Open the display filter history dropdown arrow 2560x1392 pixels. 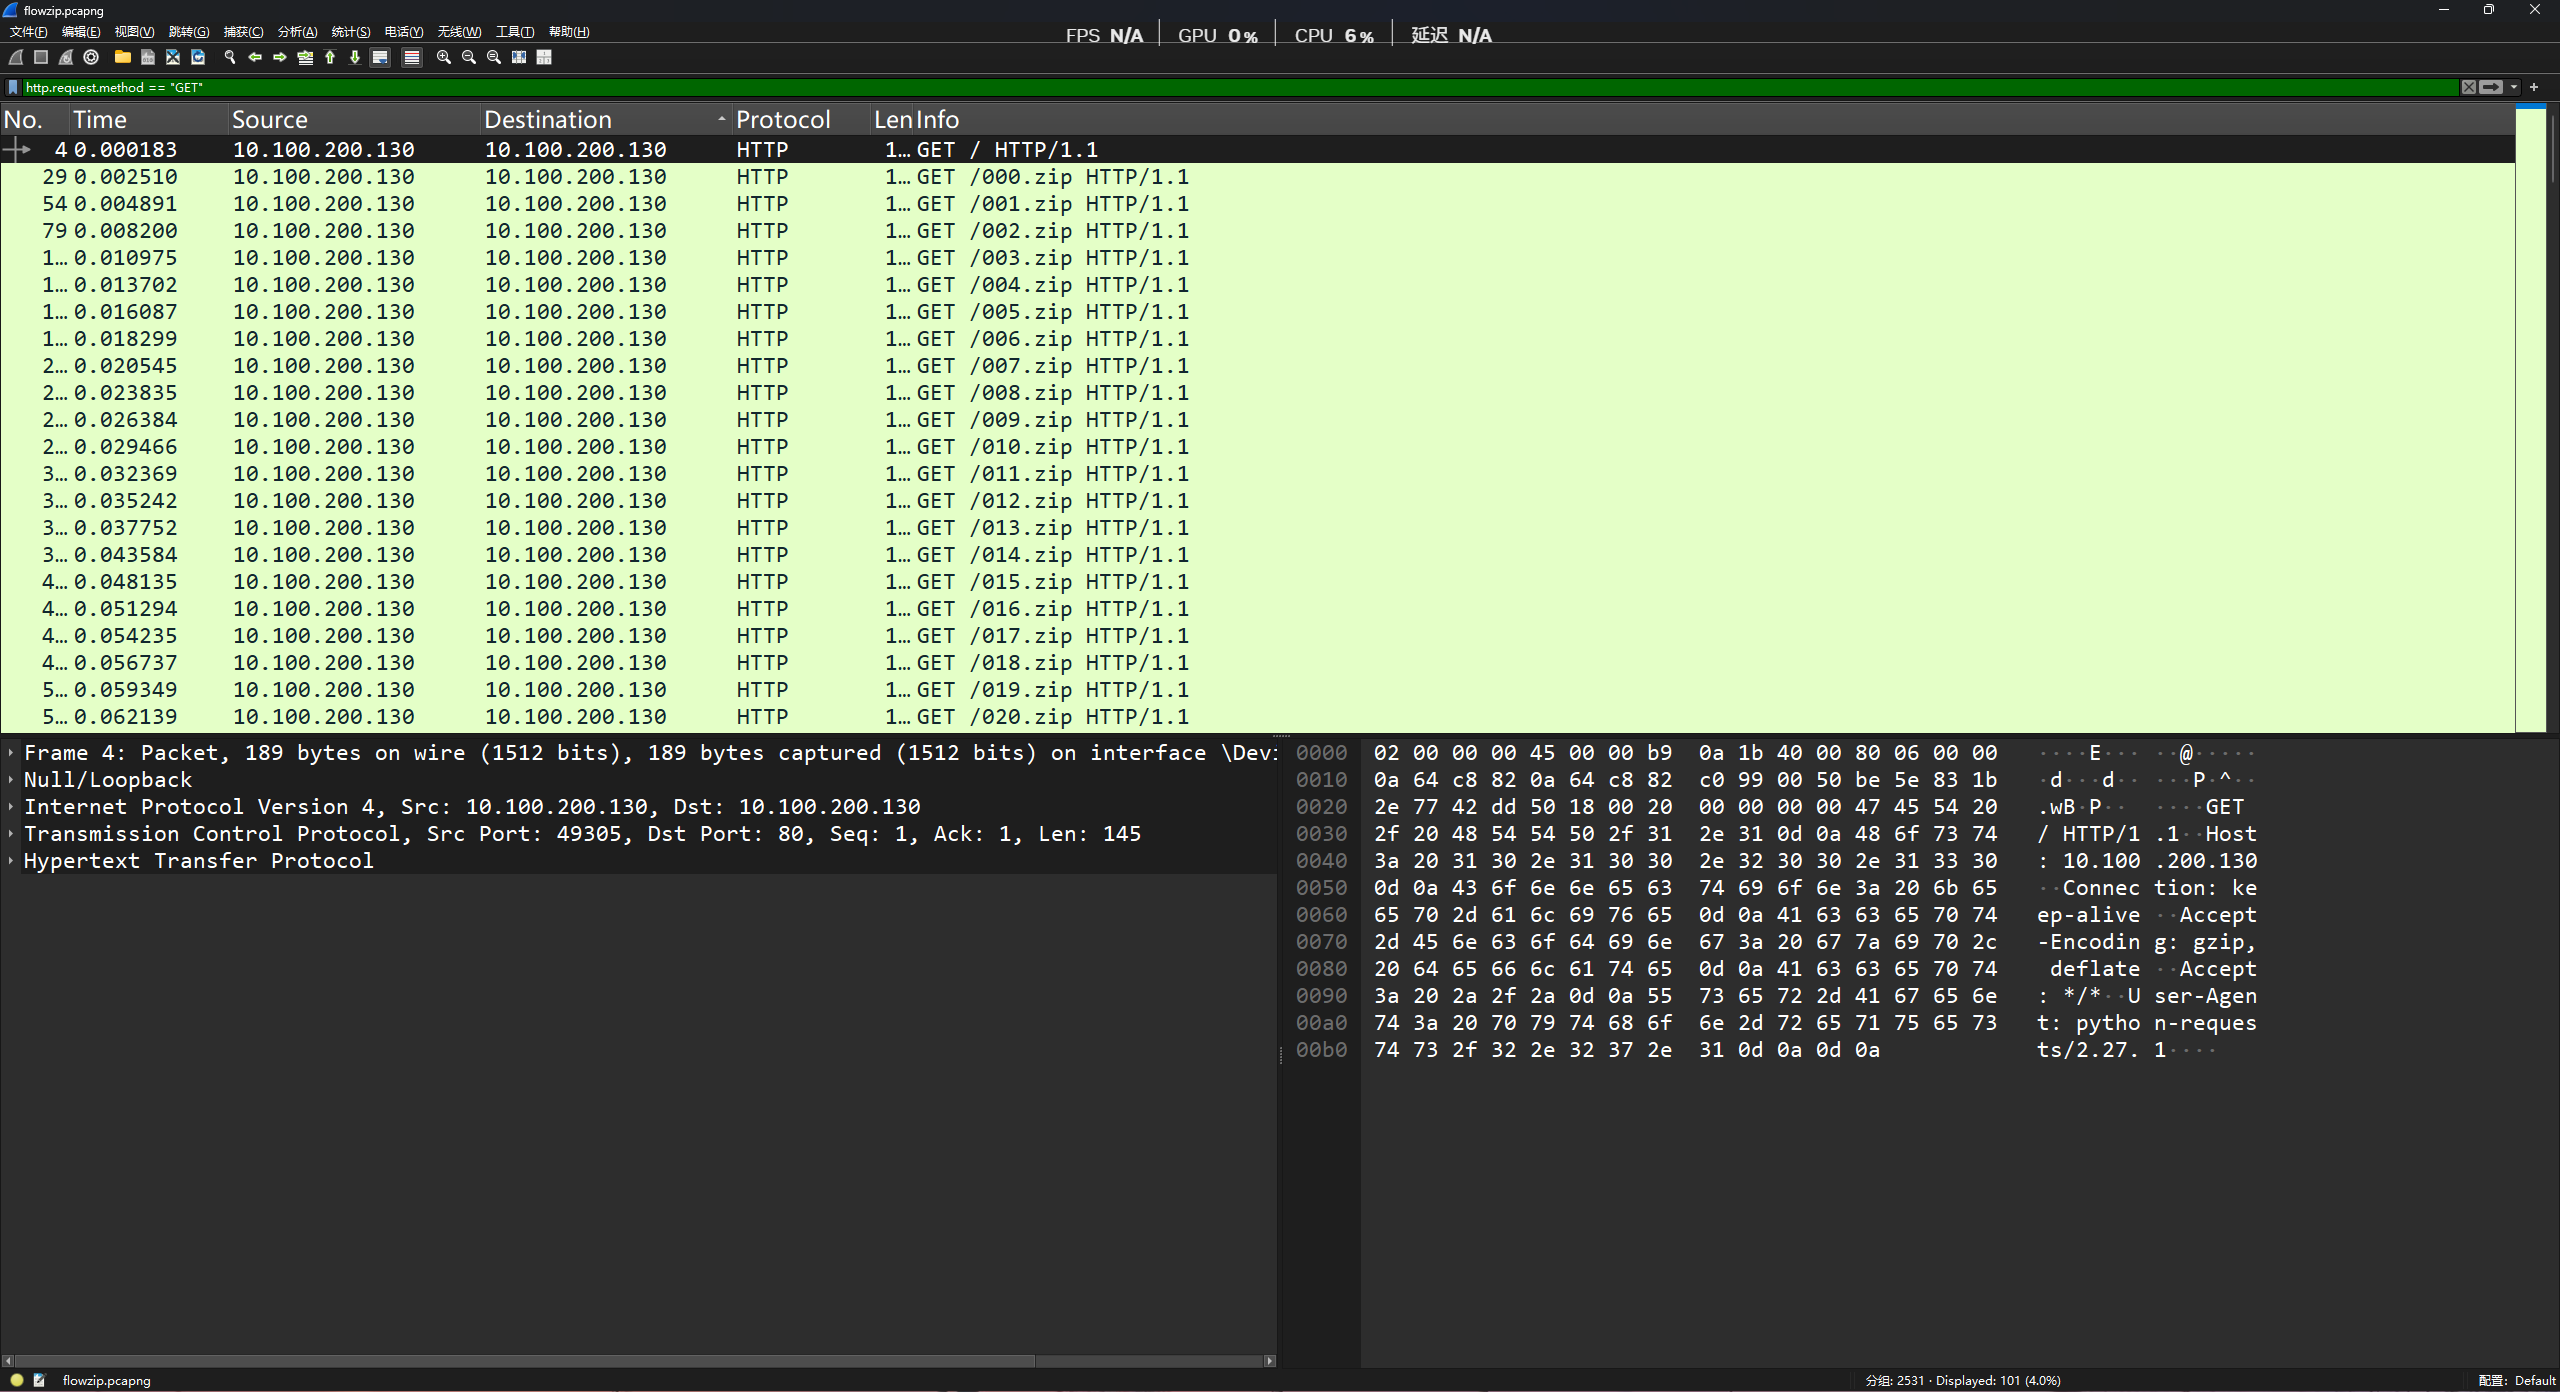(x=2514, y=87)
